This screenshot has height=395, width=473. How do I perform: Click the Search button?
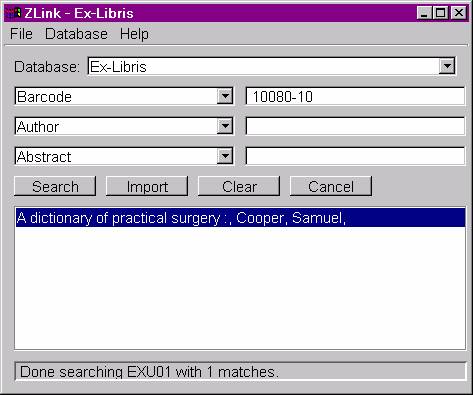click(x=55, y=186)
